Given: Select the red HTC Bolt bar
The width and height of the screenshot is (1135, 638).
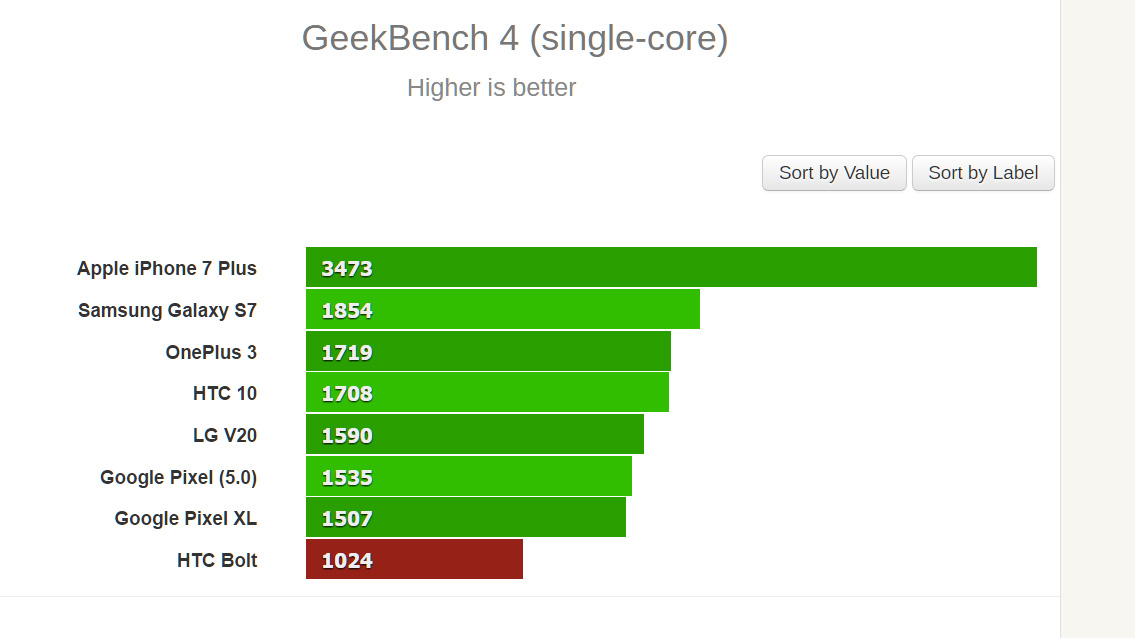Looking at the screenshot, I should pyautogui.click(x=414, y=560).
